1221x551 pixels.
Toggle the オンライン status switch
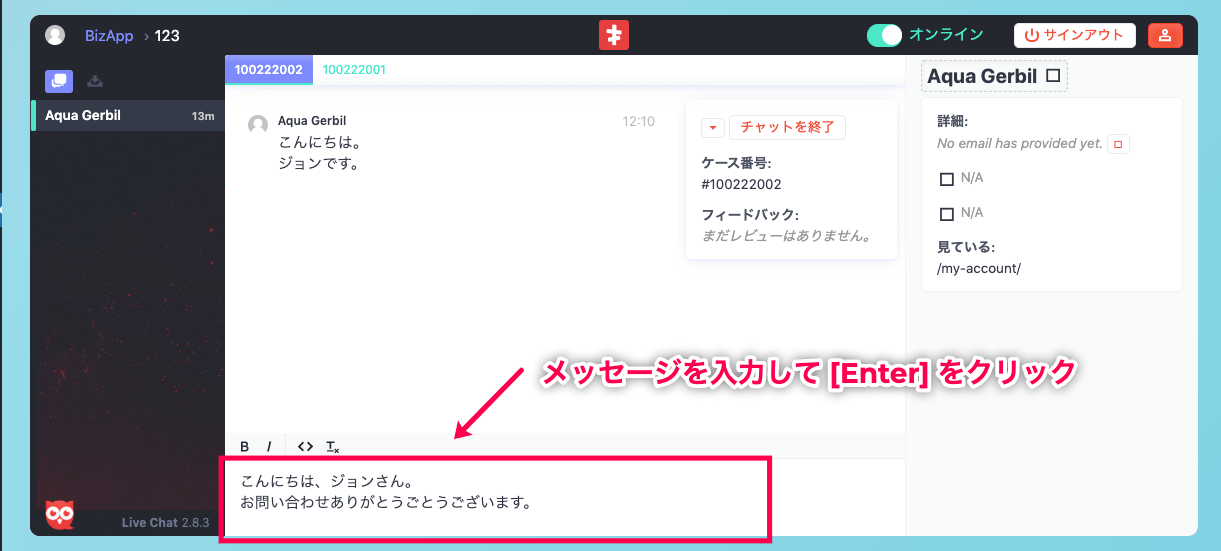884,35
